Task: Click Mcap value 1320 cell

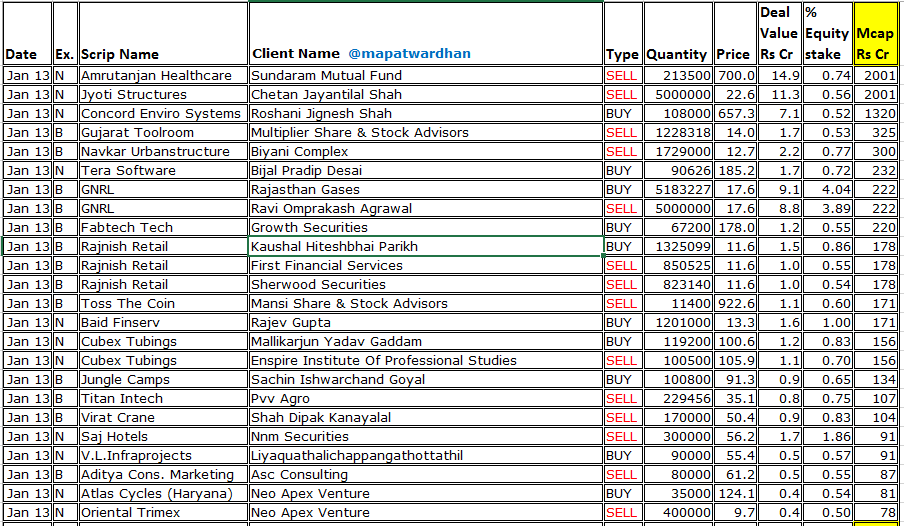Action: [x=876, y=114]
